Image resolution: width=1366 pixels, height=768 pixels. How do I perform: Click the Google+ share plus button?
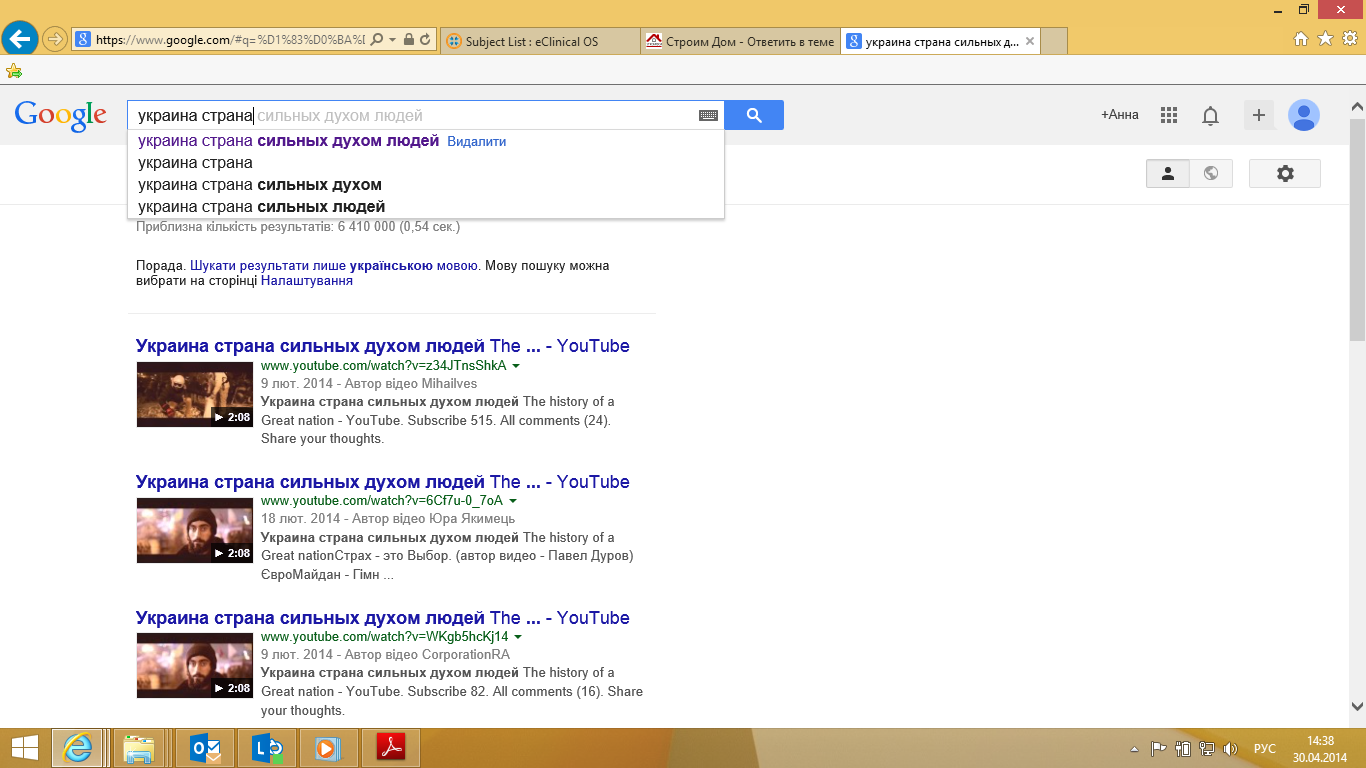(1259, 115)
